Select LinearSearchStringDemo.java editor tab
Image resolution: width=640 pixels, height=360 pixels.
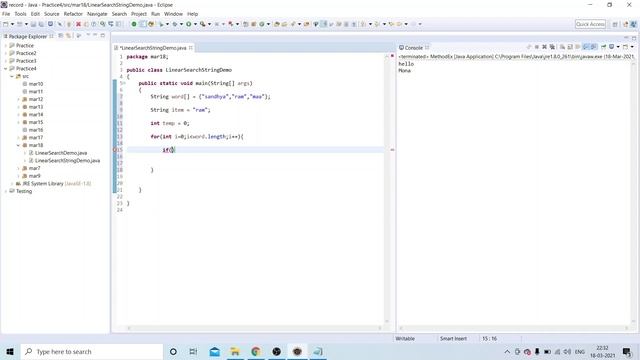point(153,48)
